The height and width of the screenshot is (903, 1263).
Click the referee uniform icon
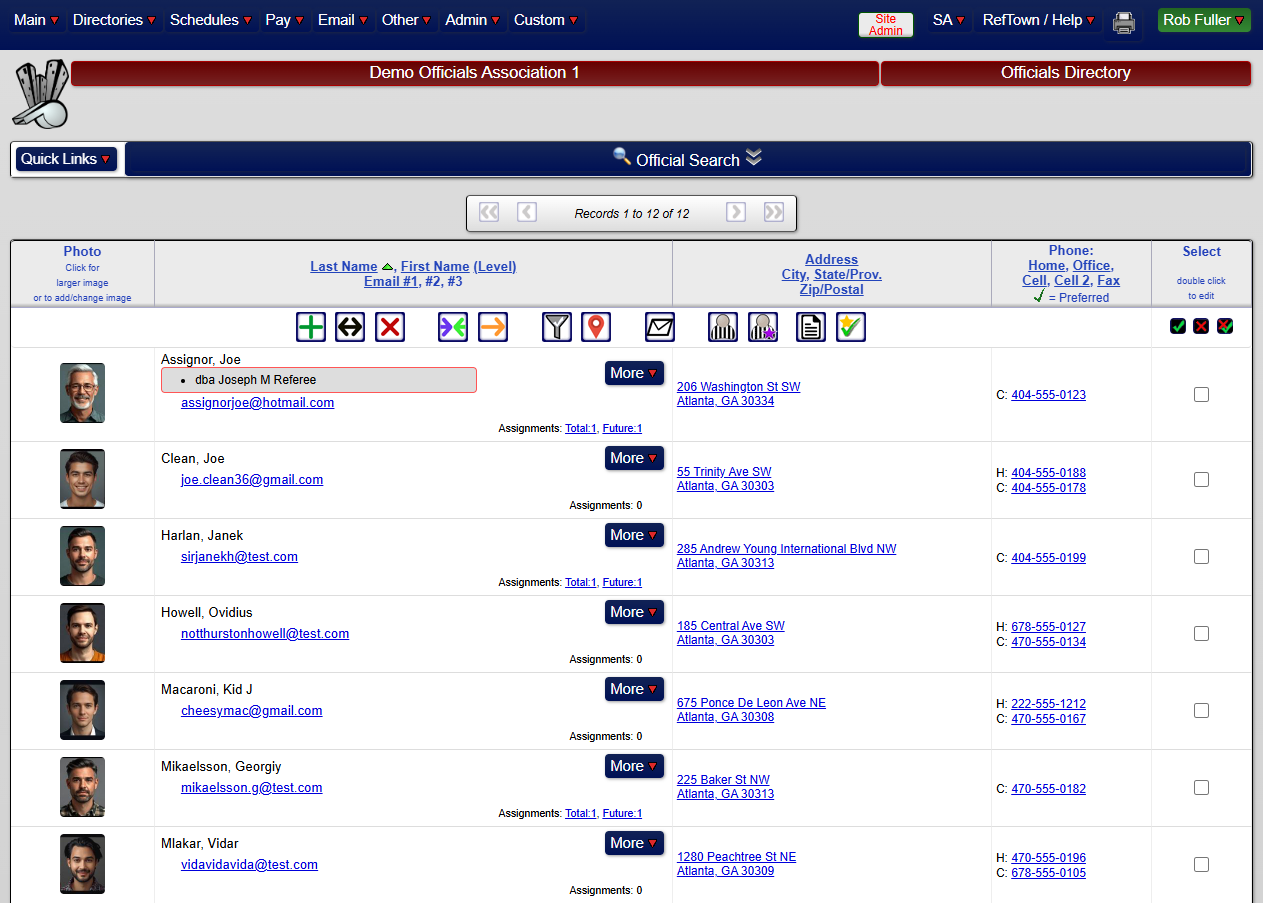click(x=722, y=326)
